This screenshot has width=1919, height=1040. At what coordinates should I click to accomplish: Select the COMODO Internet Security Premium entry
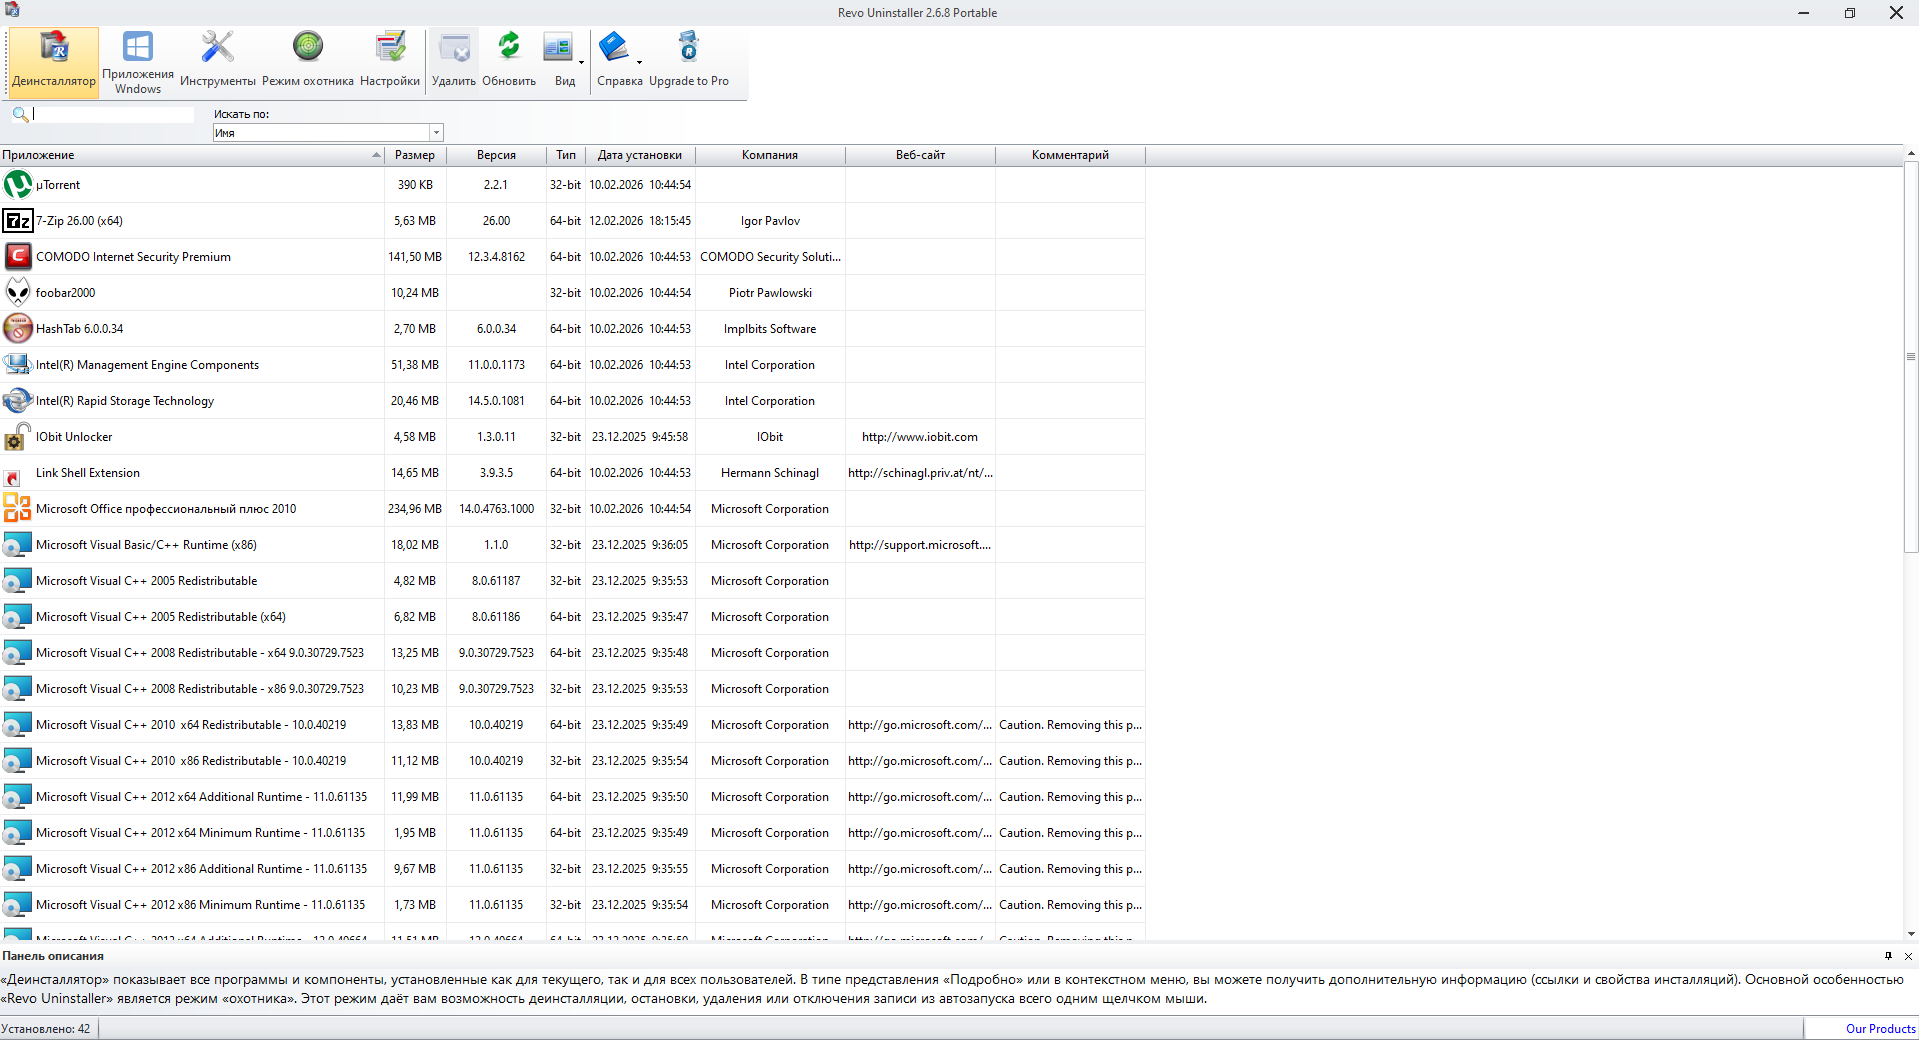click(133, 257)
